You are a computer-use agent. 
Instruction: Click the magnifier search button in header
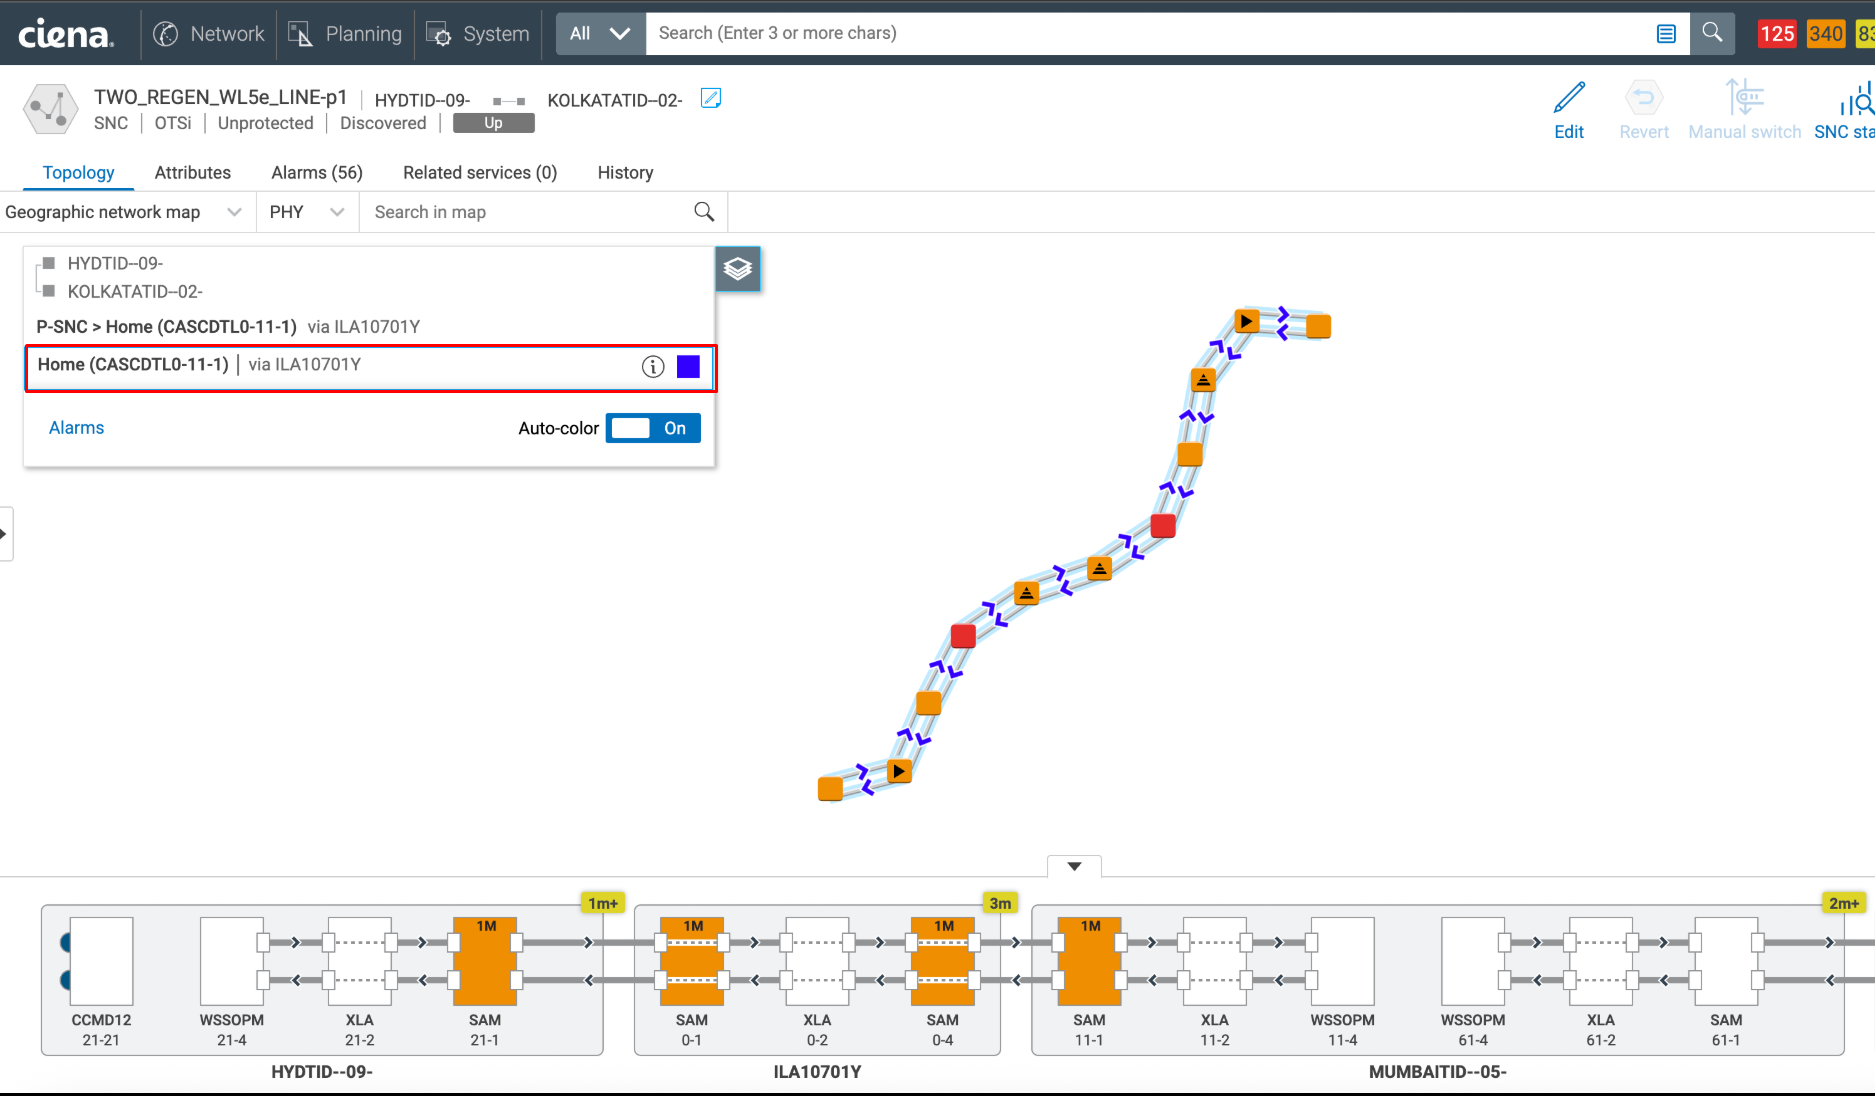click(1712, 33)
